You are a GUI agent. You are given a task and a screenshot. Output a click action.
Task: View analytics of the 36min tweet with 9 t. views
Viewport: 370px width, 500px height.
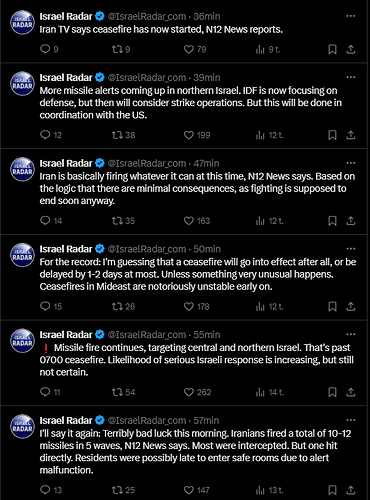[x=268, y=49]
